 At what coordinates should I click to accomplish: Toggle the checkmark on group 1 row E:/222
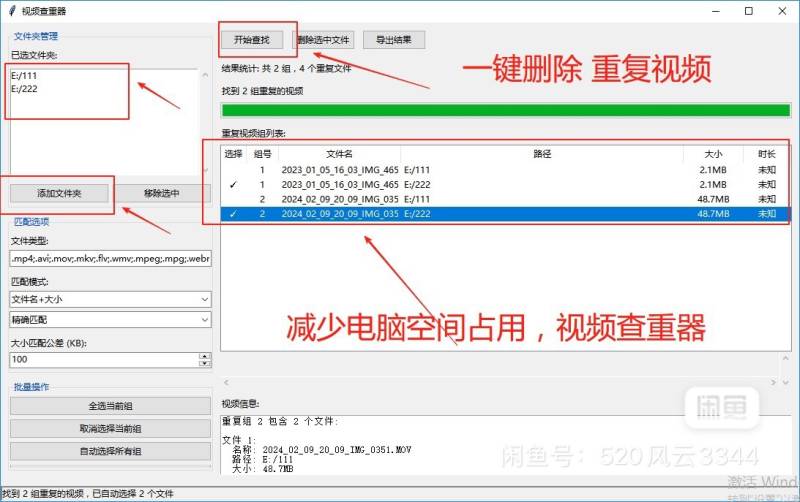point(233,185)
